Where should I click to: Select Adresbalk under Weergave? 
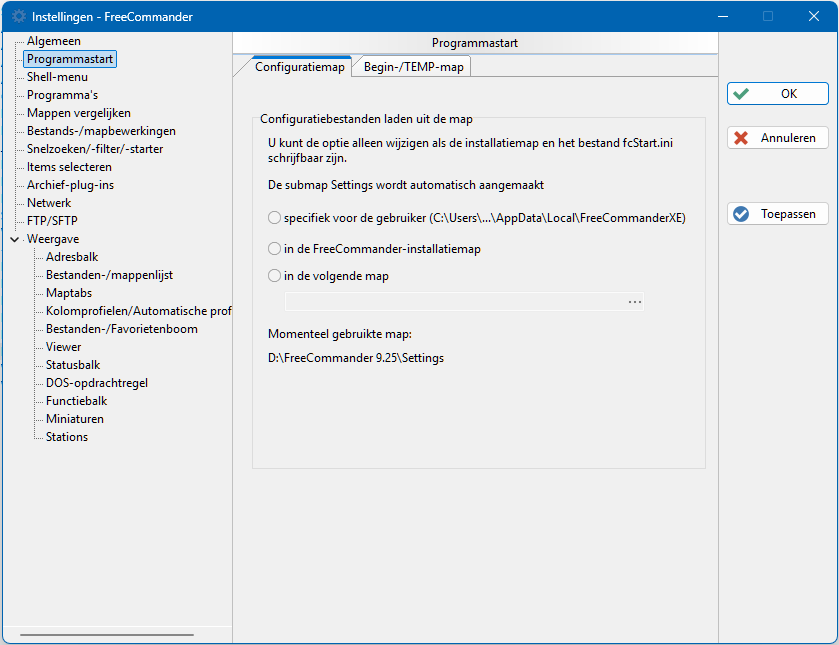click(x=72, y=257)
